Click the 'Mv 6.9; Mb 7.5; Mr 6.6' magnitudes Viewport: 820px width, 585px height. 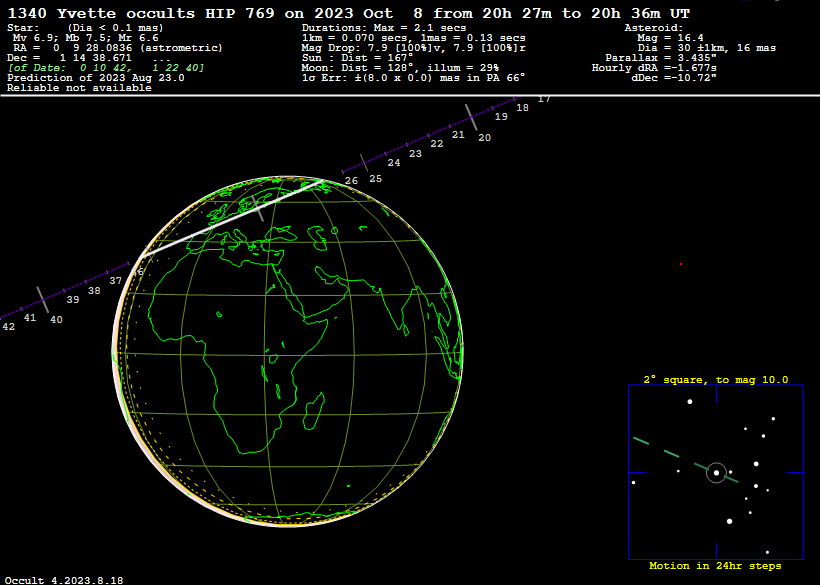[x=85, y=38]
